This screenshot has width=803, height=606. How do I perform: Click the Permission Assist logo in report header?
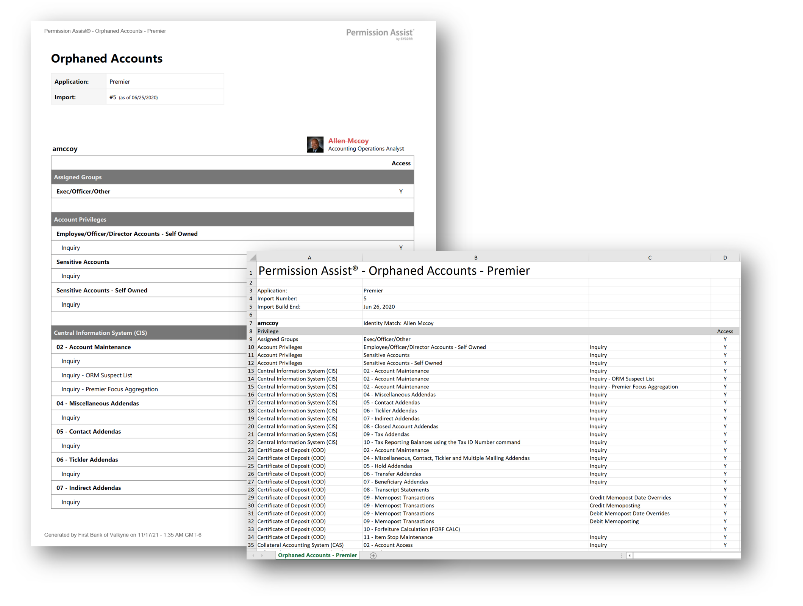[x=379, y=34]
